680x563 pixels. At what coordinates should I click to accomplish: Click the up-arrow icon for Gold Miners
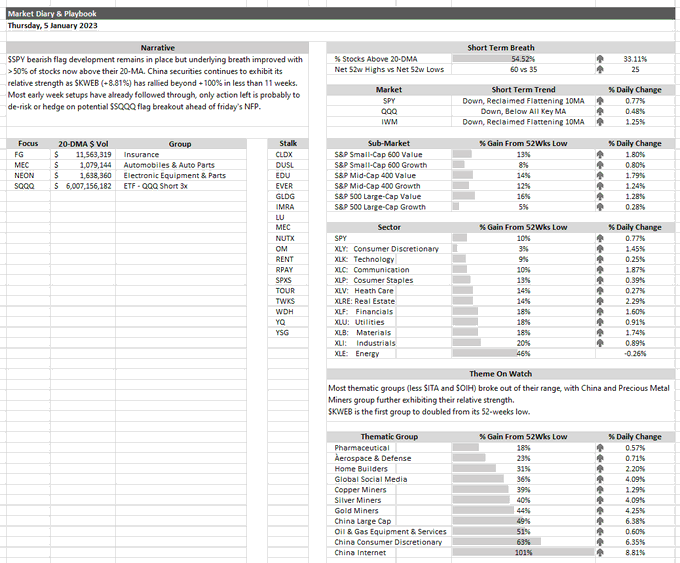(x=600, y=511)
